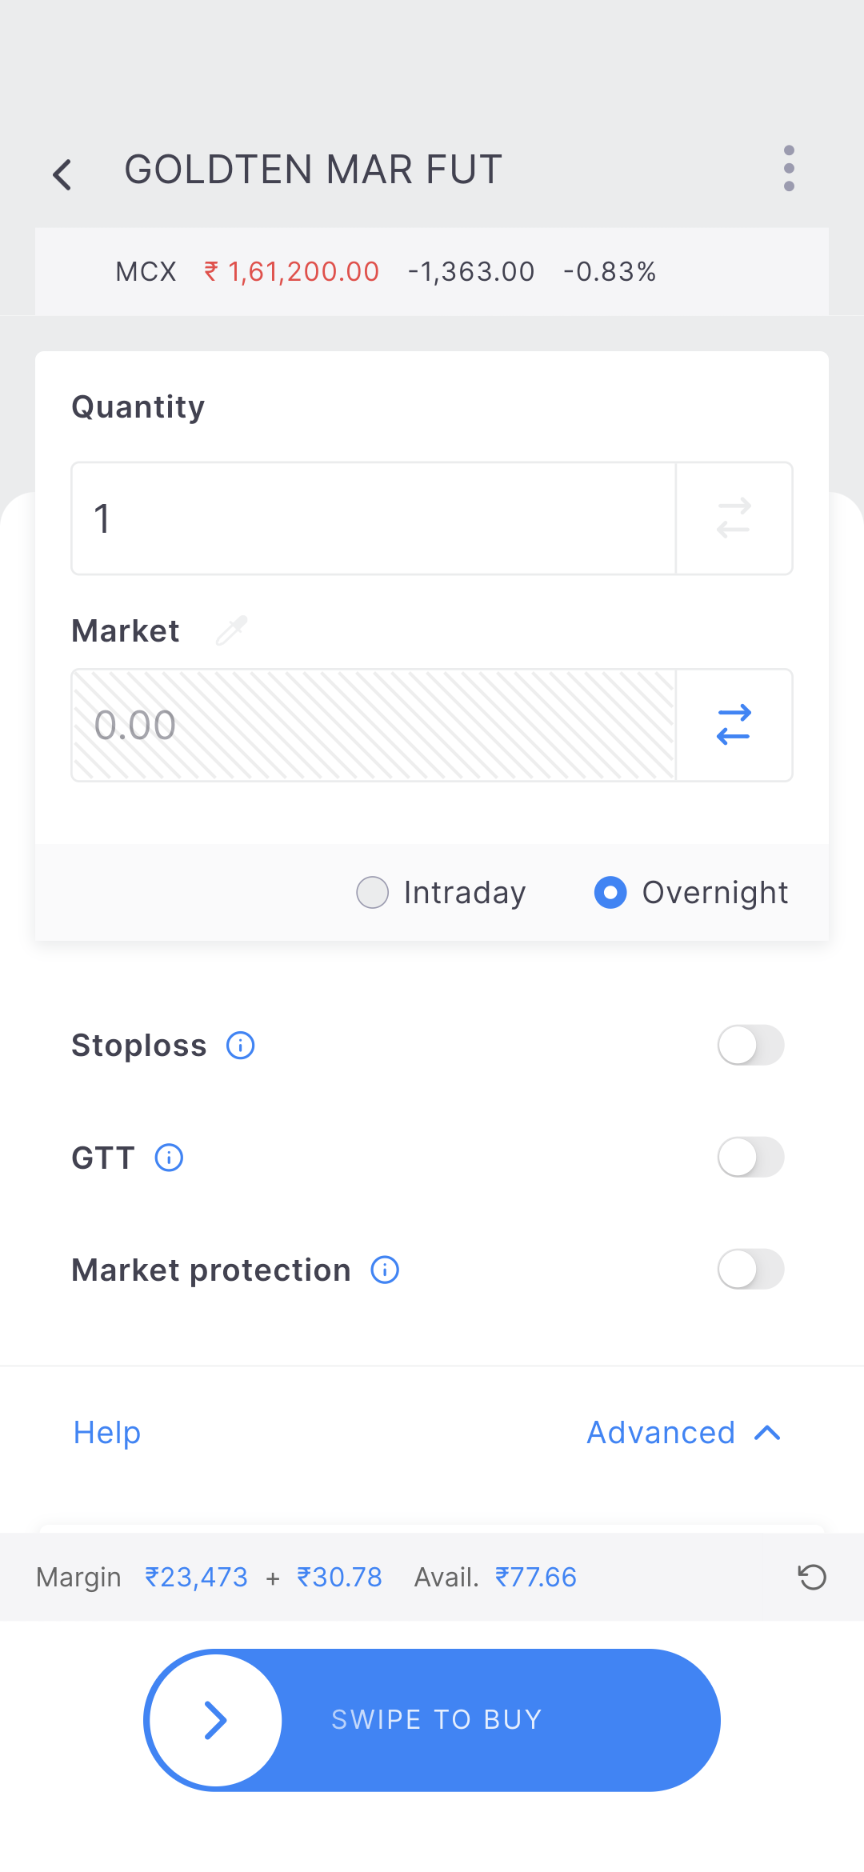
Task: Open the Help link
Action: [107, 1432]
